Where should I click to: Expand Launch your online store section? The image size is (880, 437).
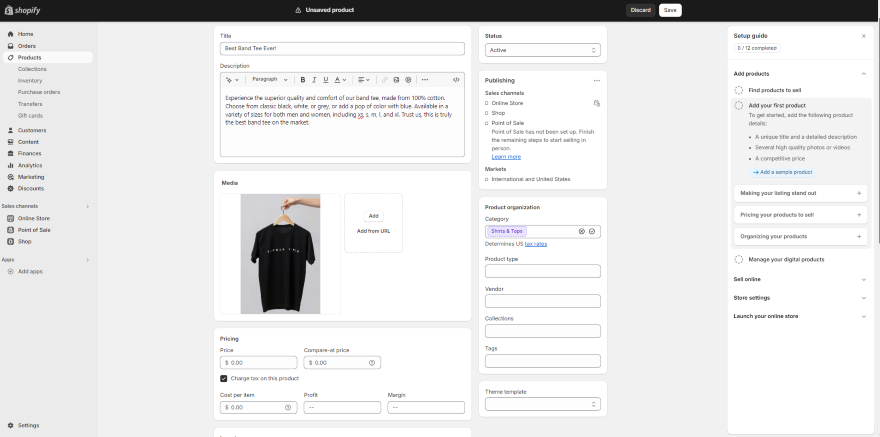pos(864,316)
